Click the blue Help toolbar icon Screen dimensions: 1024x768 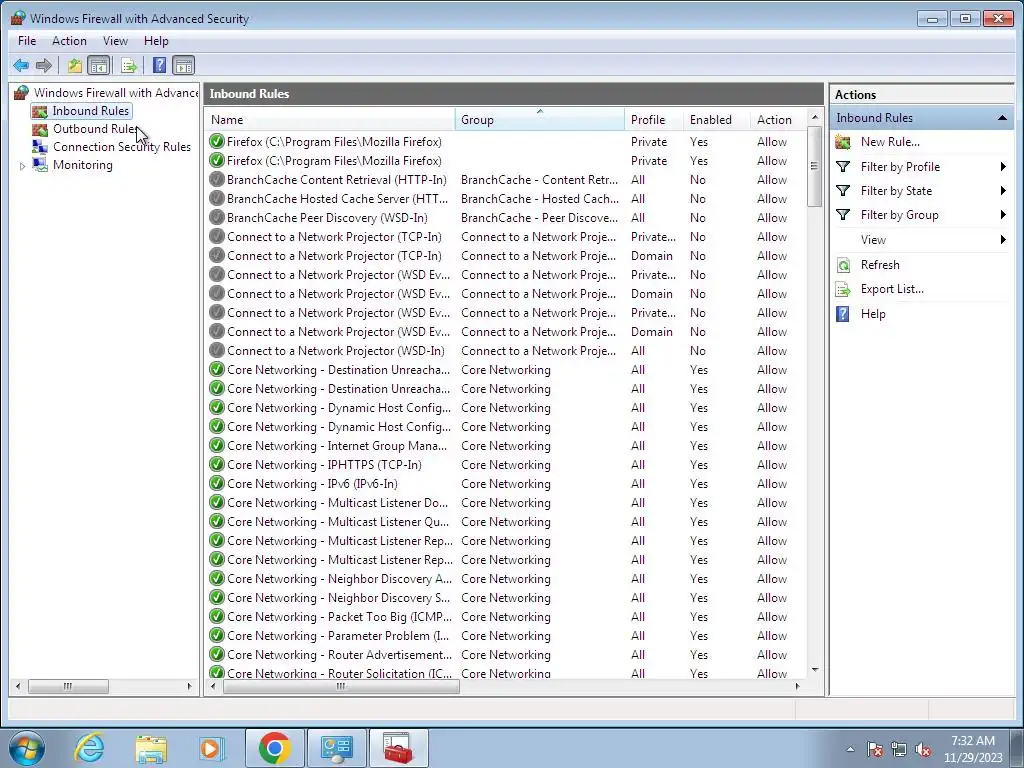click(x=159, y=65)
